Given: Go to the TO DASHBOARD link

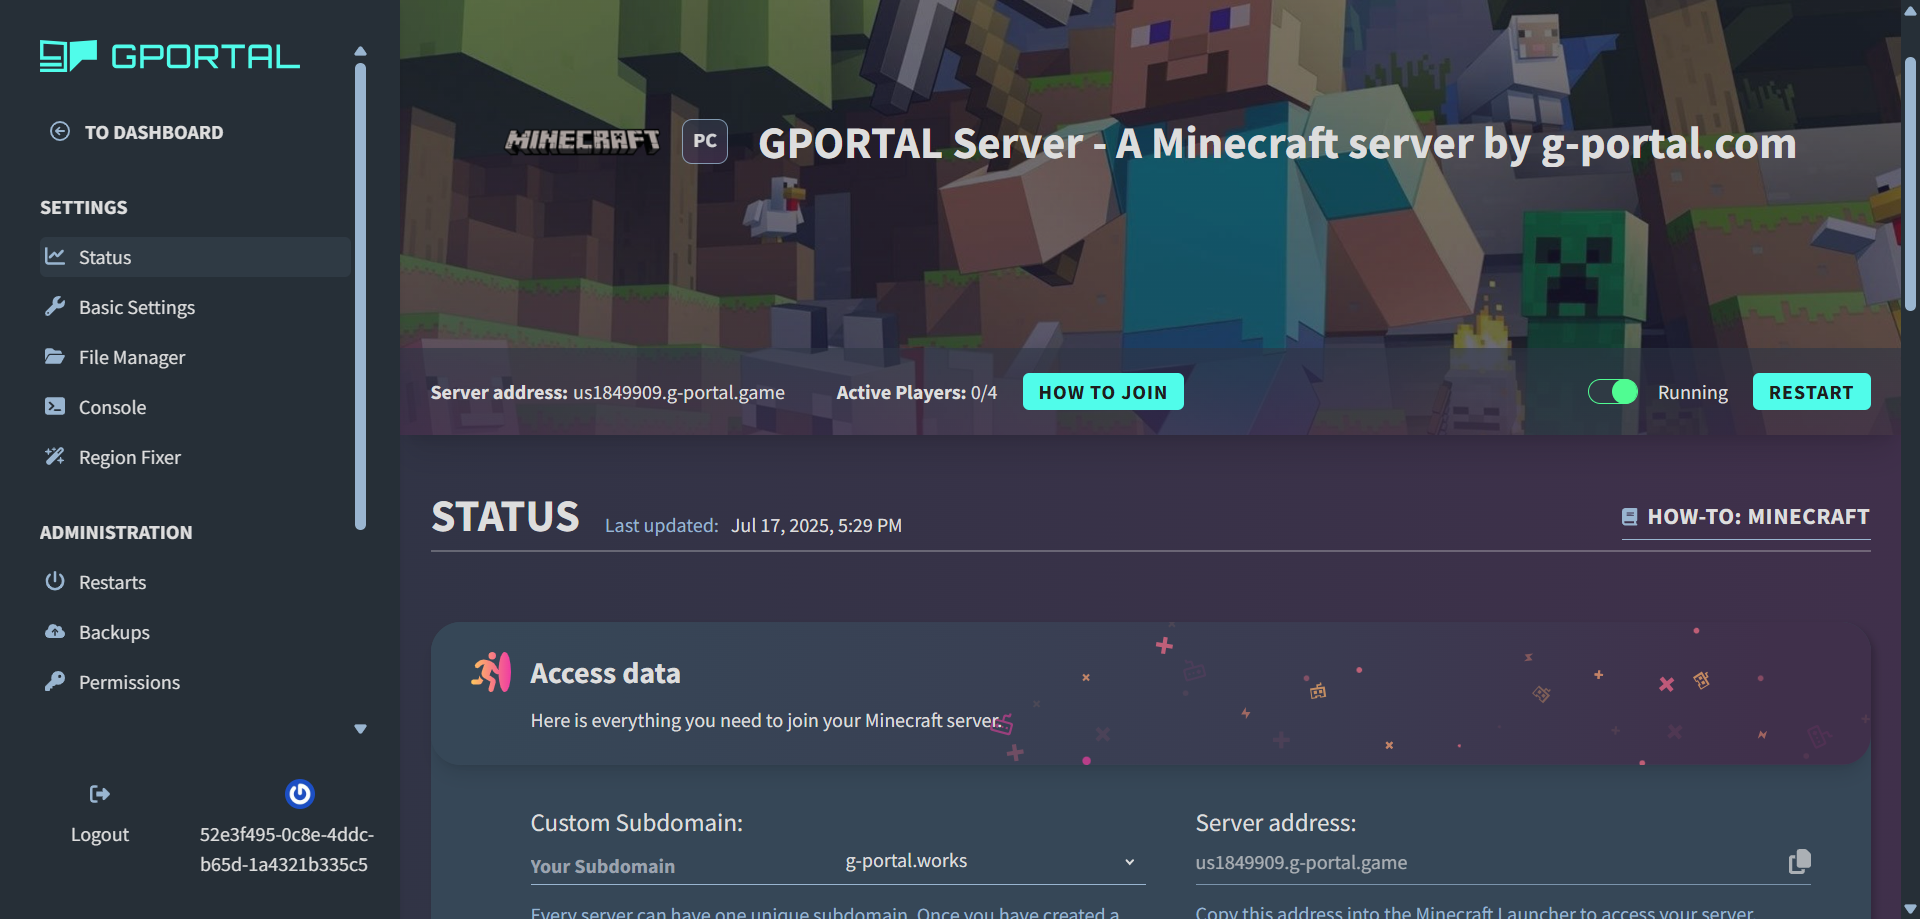Looking at the screenshot, I should 153,132.
